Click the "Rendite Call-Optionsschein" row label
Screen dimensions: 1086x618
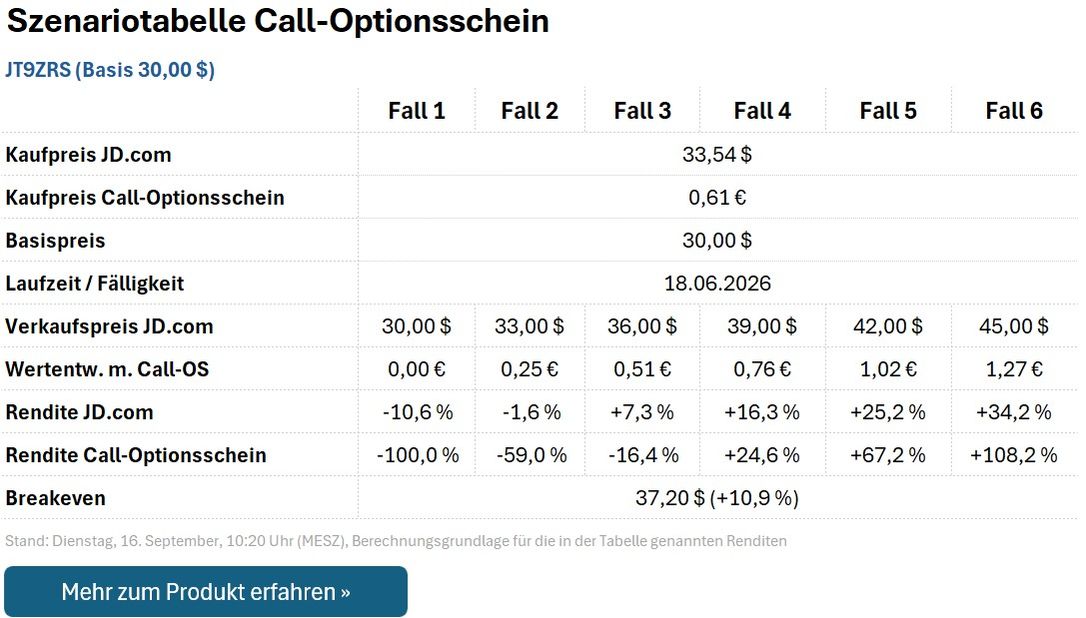pos(136,456)
